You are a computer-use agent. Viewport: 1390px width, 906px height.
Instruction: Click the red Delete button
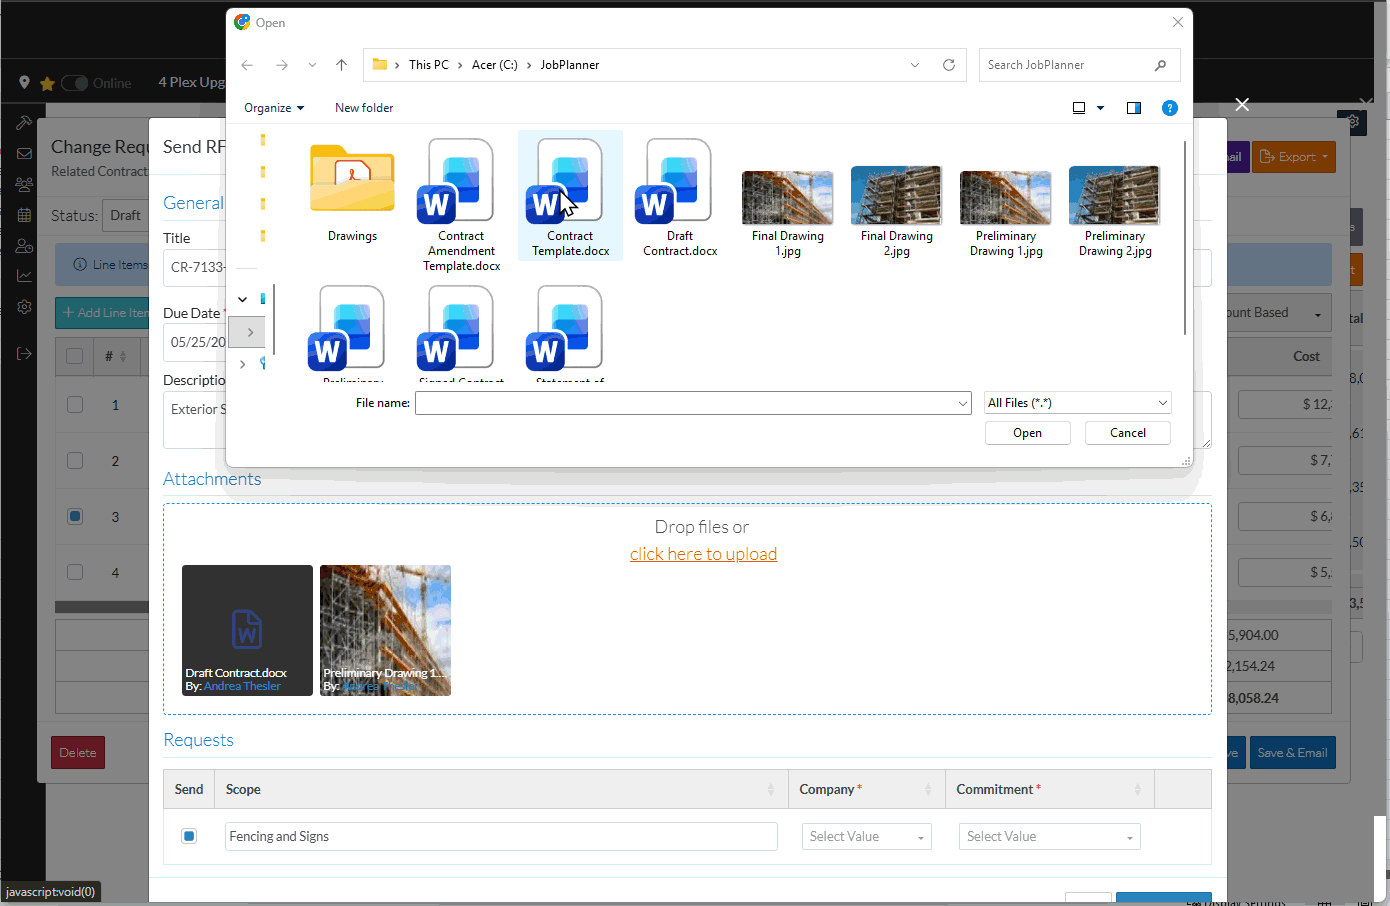78,753
